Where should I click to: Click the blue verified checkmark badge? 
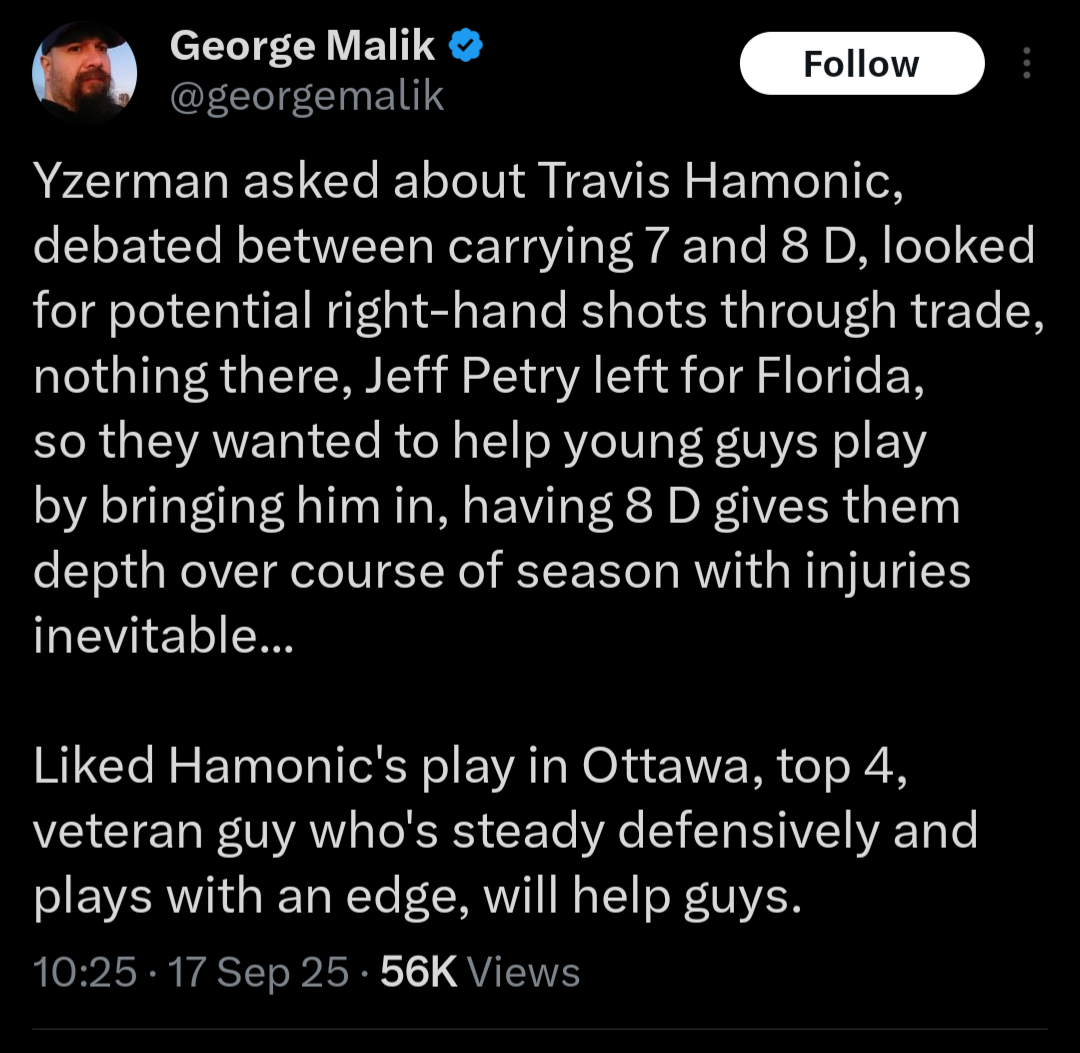pyautogui.click(x=466, y=45)
